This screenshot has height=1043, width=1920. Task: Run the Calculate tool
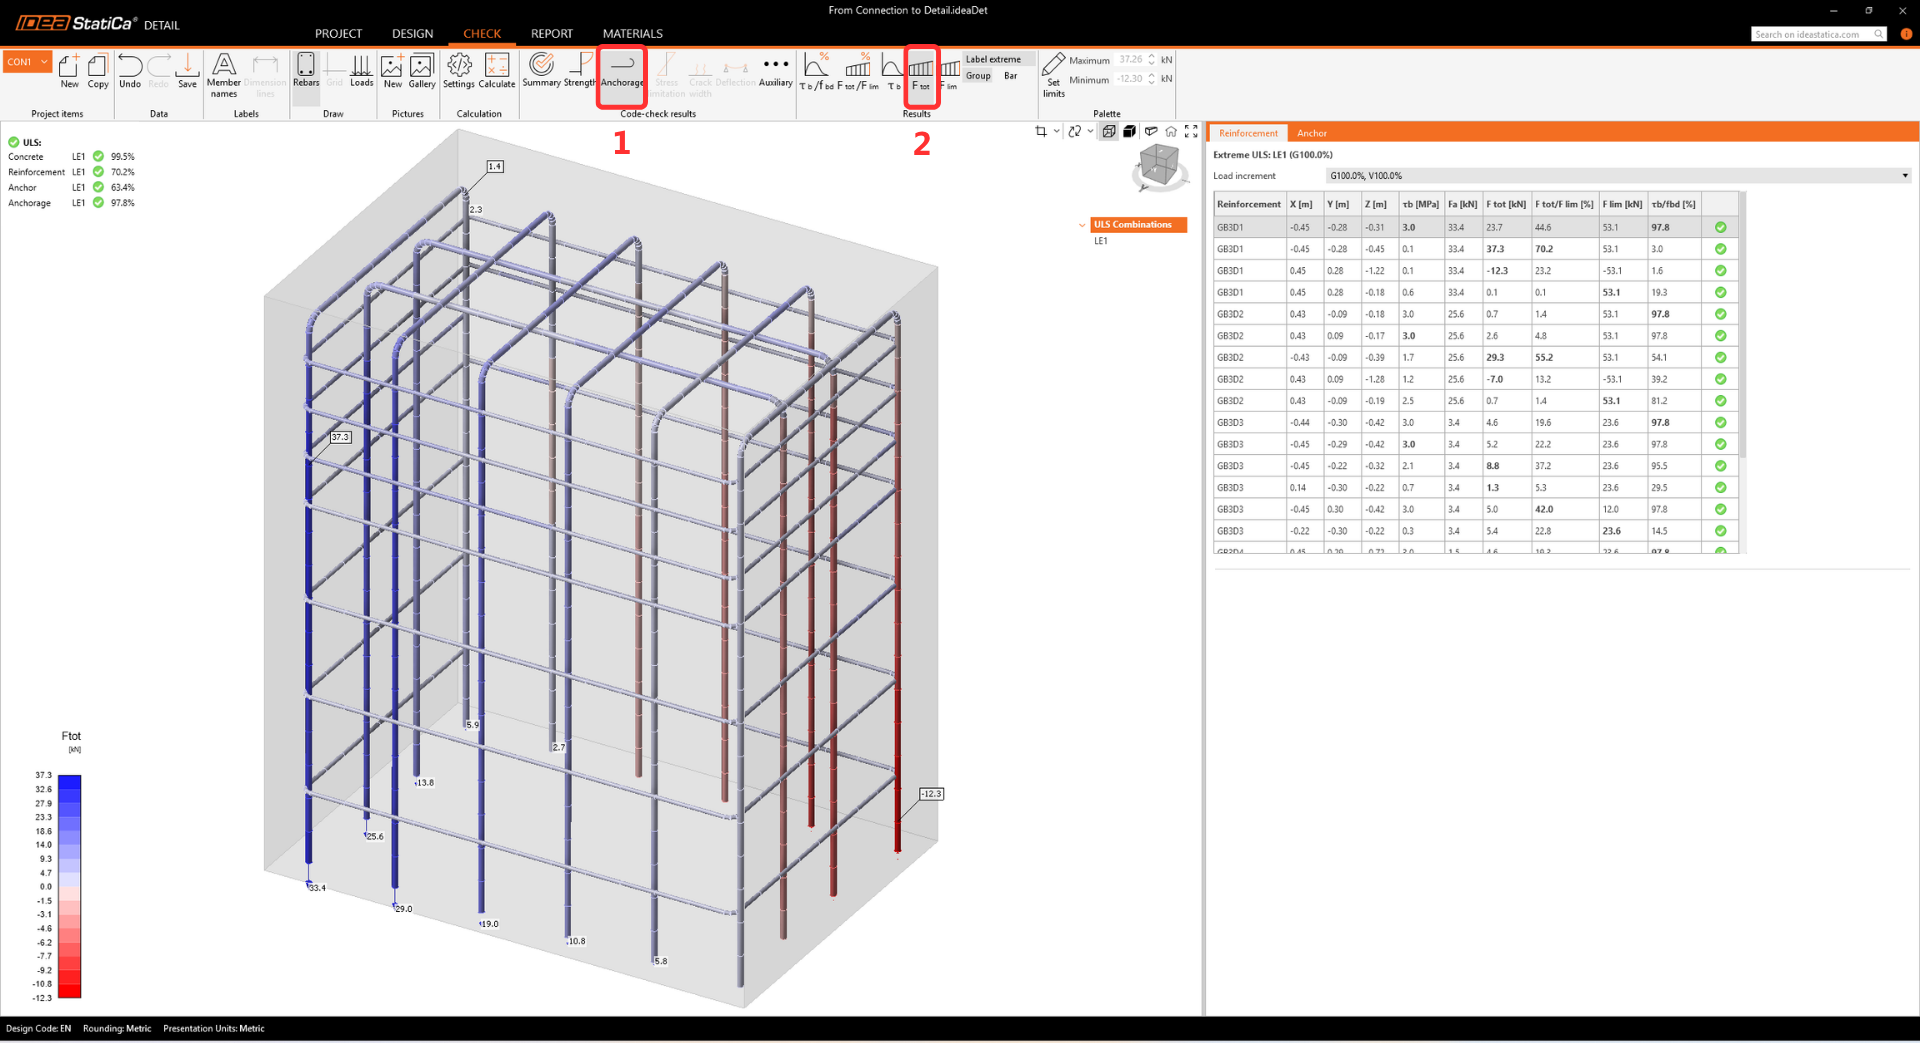pyautogui.click(x=497, y=72)
